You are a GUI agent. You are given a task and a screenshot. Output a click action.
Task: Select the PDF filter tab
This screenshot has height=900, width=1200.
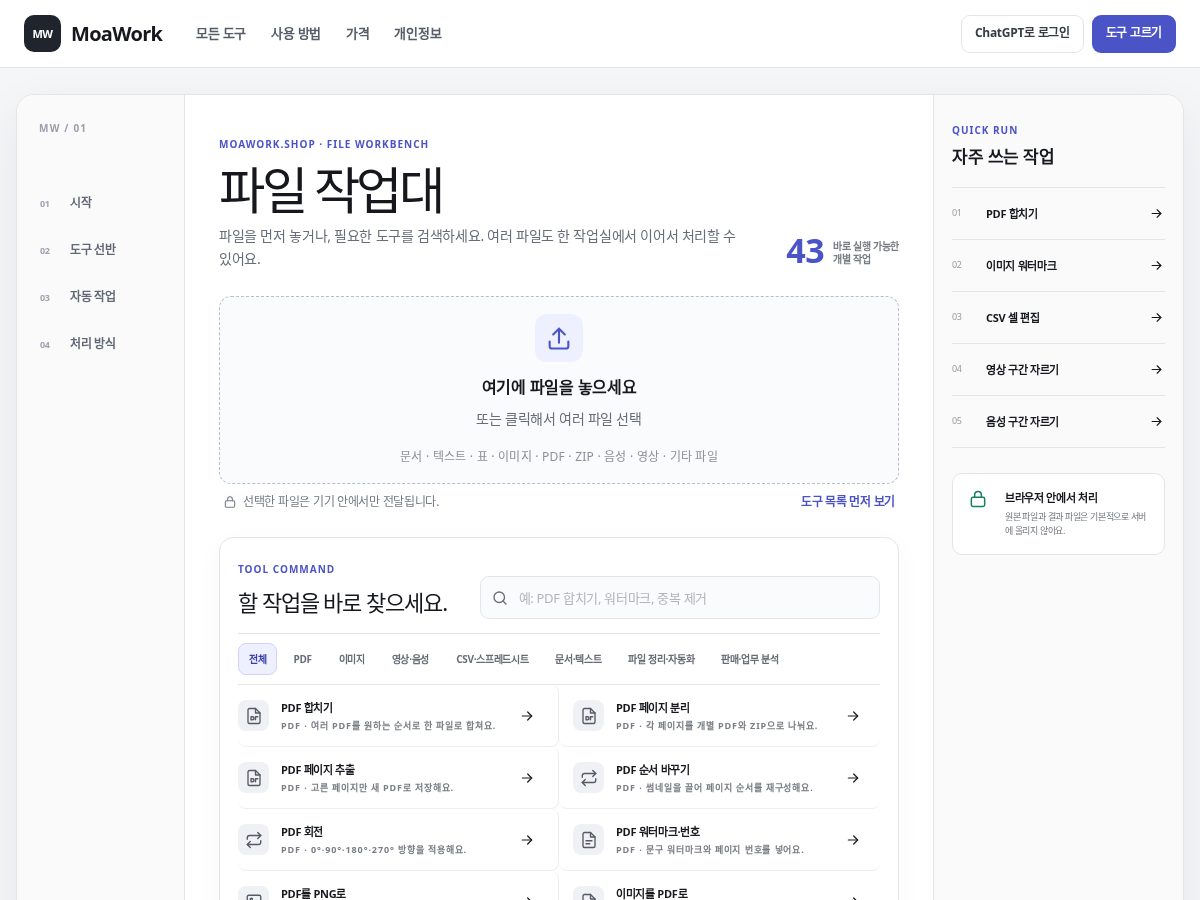click(x=303, y=659)
